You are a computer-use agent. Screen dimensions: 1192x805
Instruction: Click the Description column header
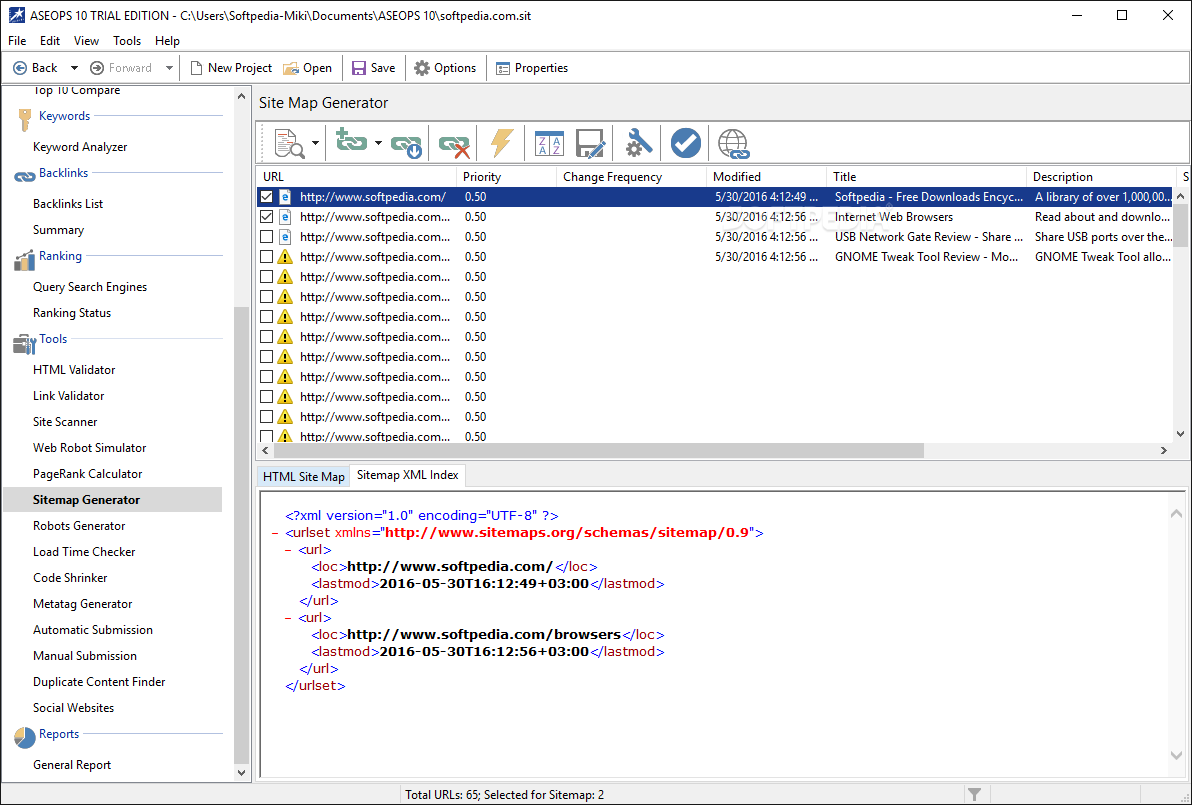1102,176
